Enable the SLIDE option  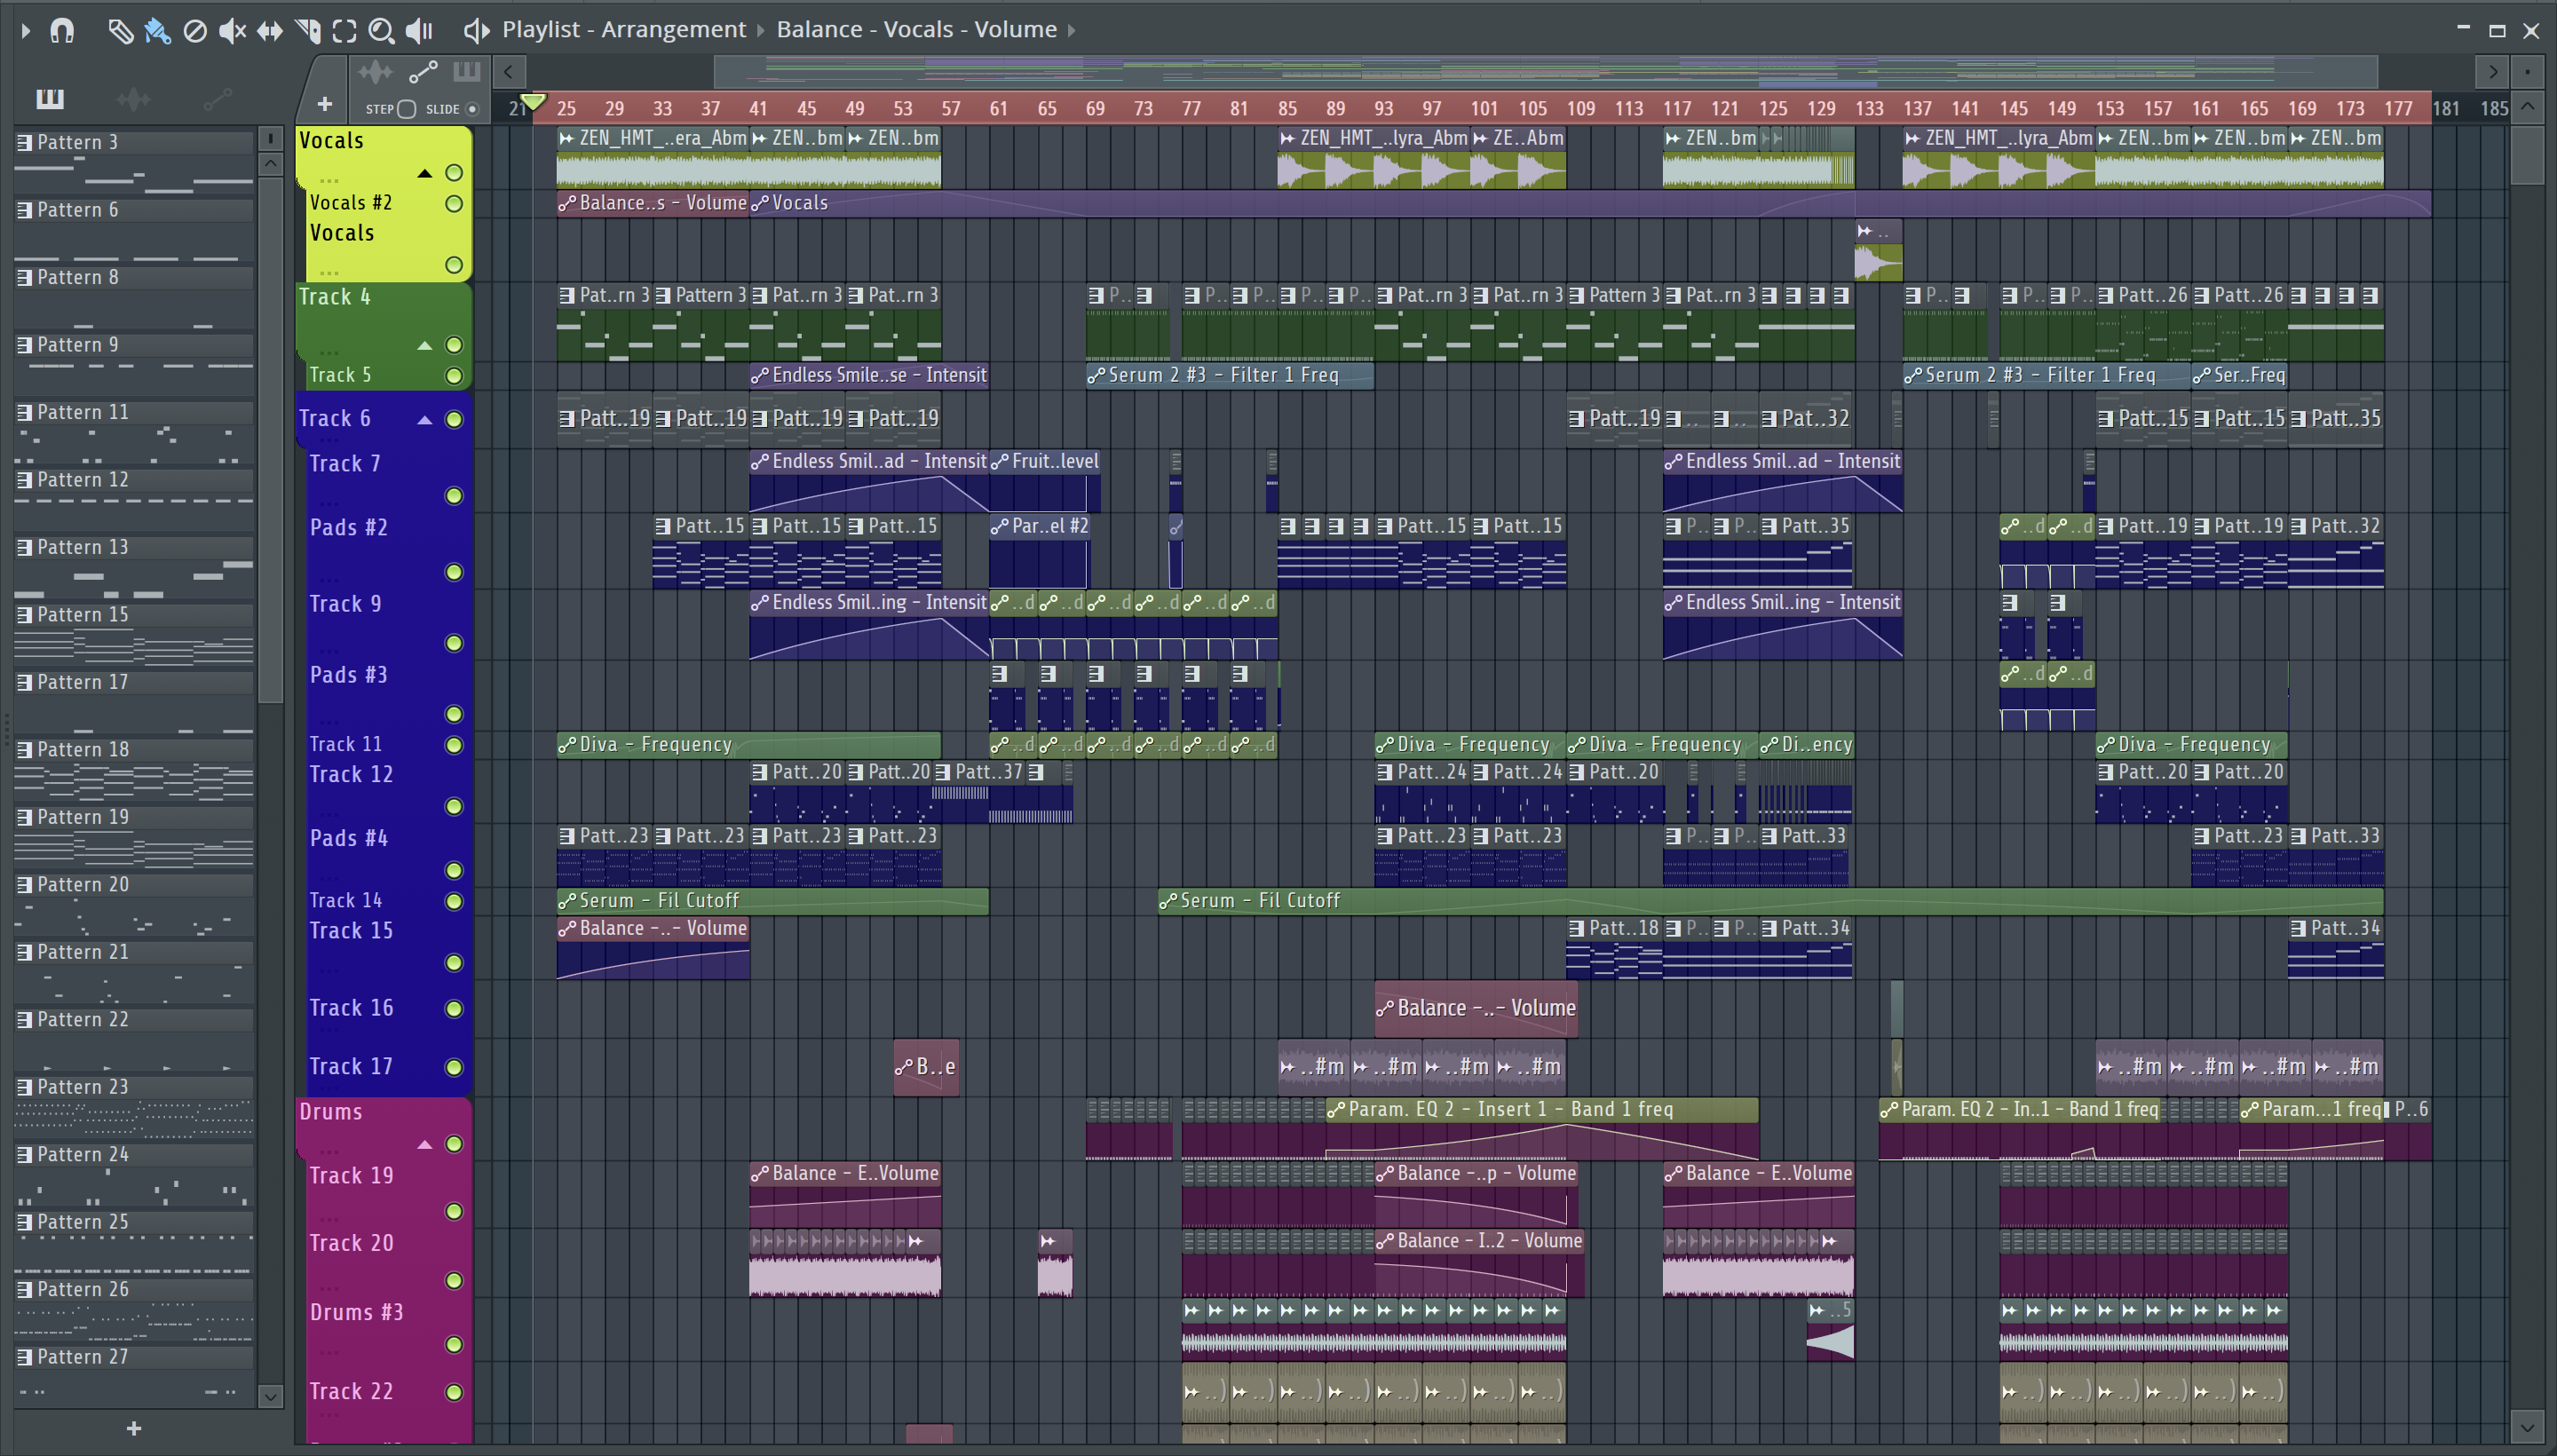[472, 109]
